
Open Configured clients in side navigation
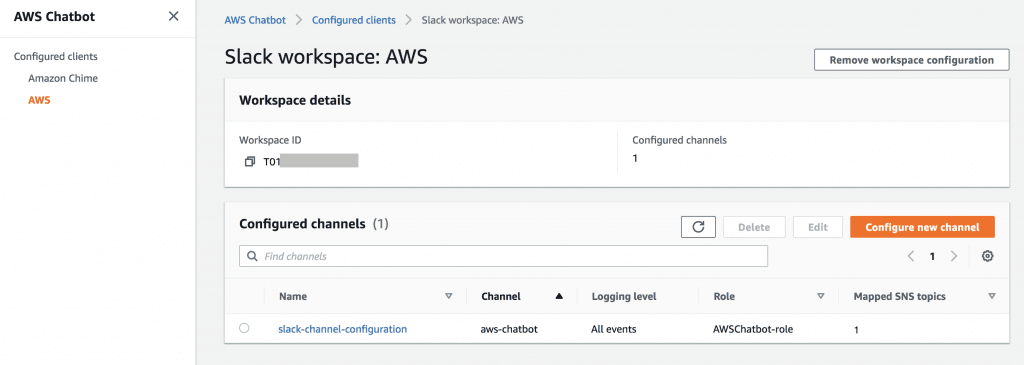56,57
